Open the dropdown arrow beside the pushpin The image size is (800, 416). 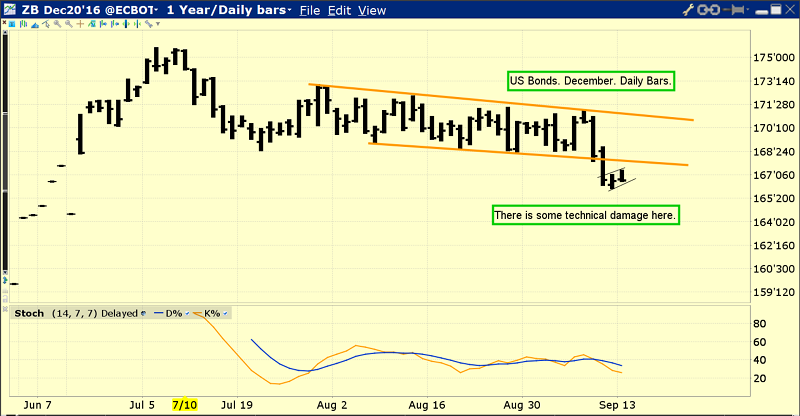748,9
